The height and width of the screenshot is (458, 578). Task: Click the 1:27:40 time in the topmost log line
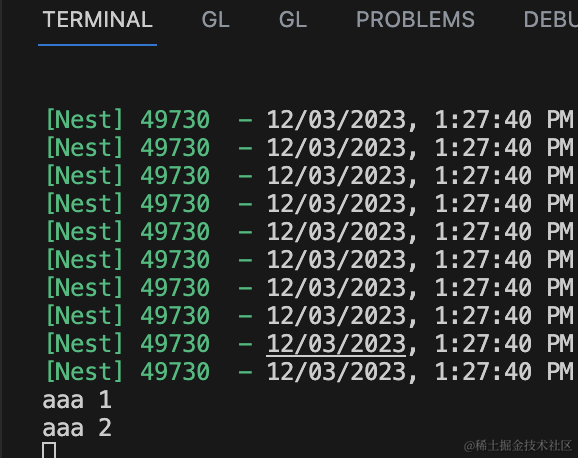[483, 120]
